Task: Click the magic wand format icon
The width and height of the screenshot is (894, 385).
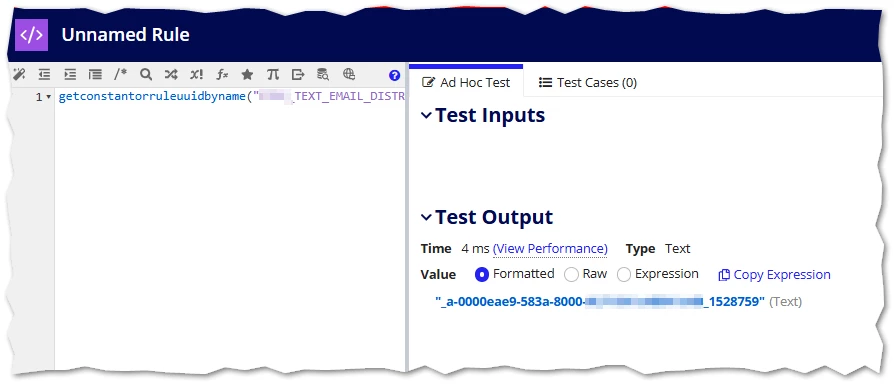Action: pyautogui.click(x=19, y=74)
